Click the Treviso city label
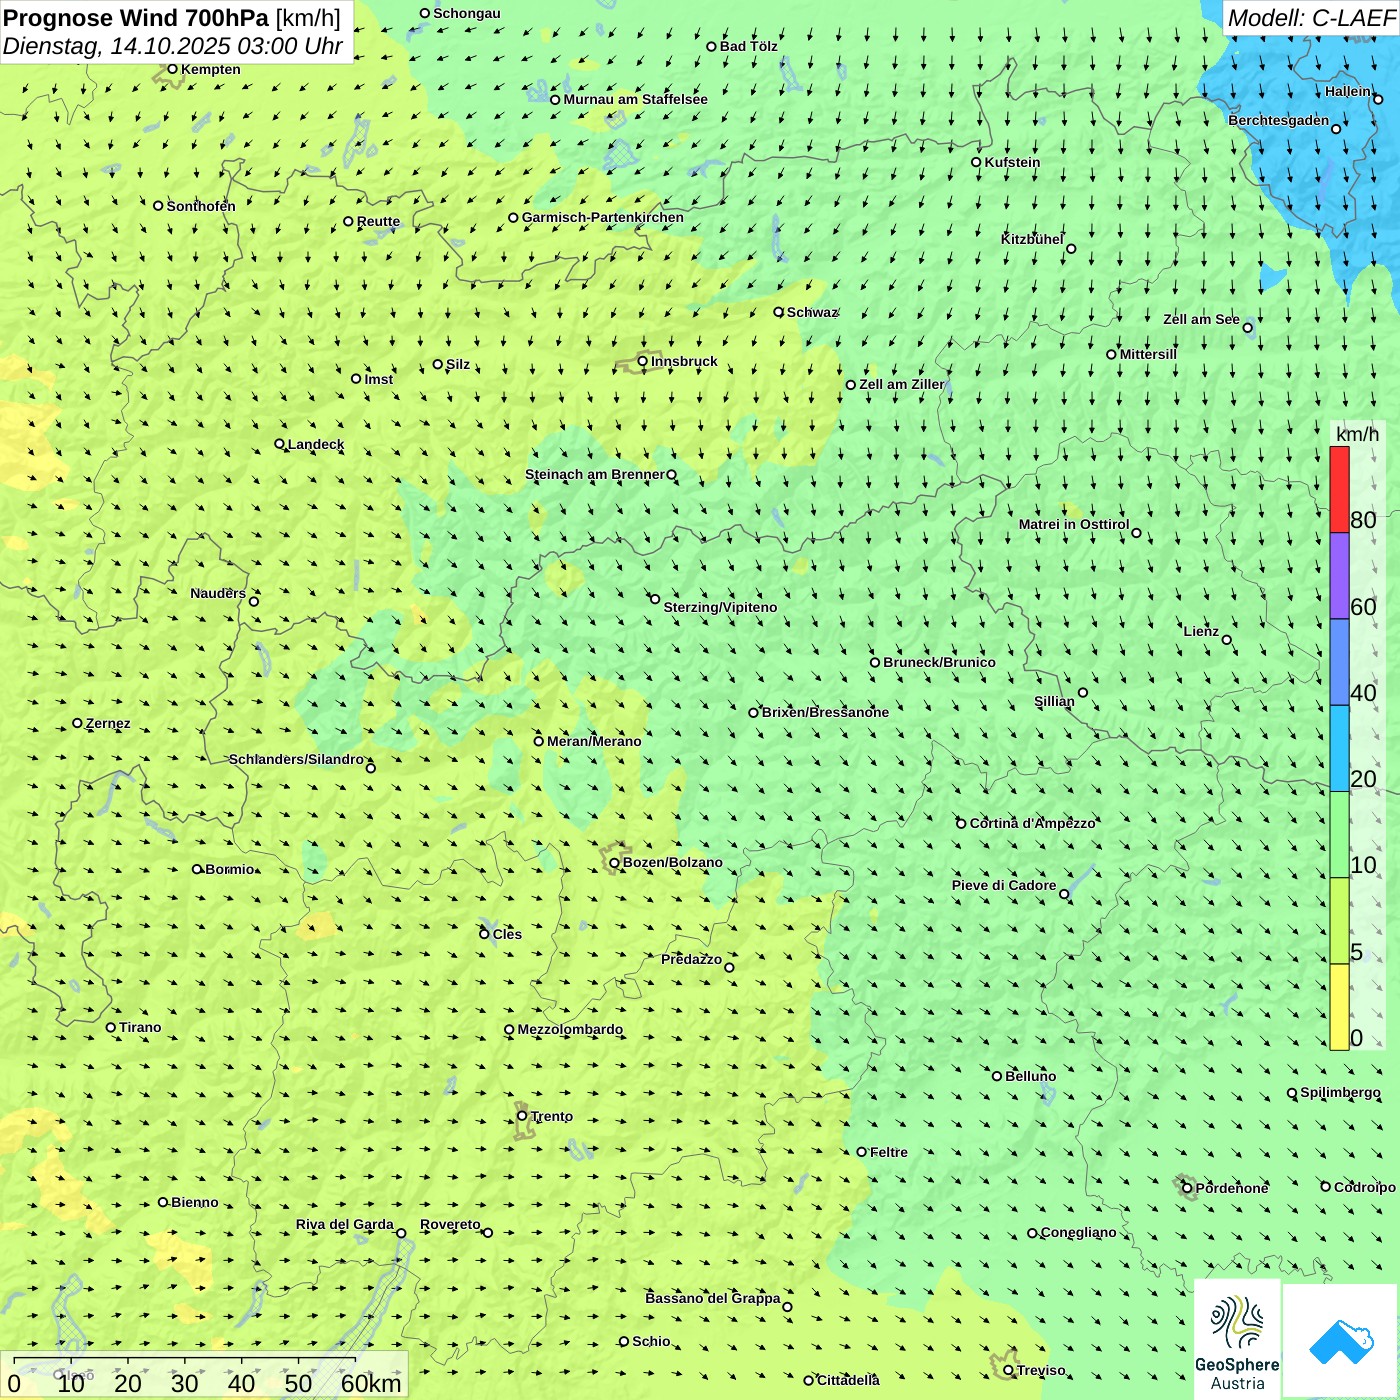Screen dimensions: 1400x1400 tap(1041, 1370)
